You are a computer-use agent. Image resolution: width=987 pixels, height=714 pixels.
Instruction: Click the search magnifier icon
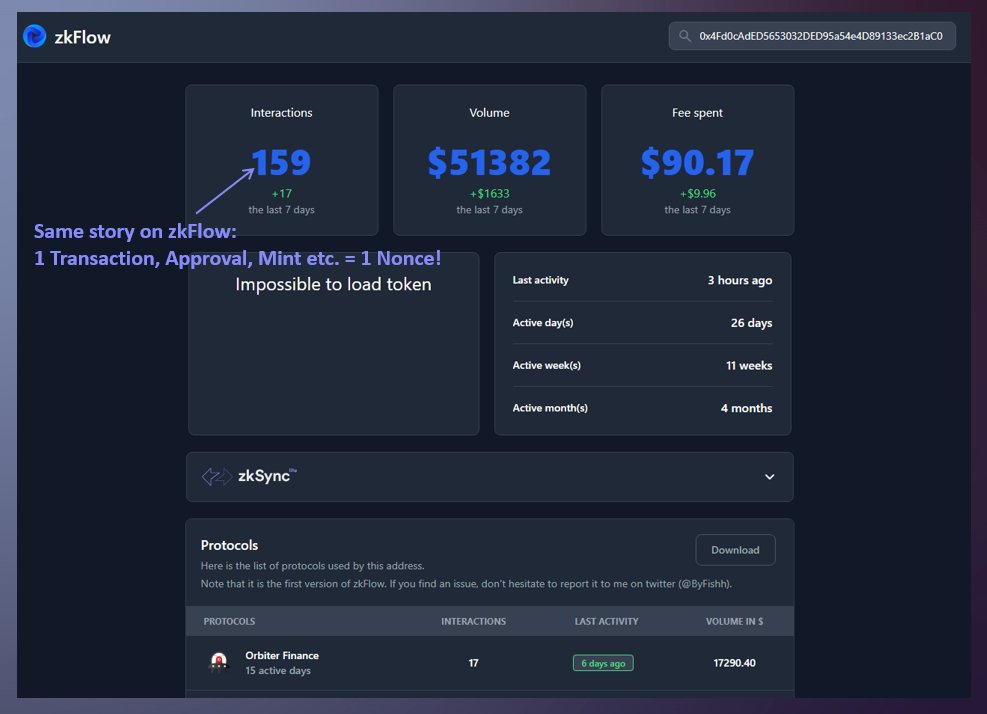(x=684, y=36)
